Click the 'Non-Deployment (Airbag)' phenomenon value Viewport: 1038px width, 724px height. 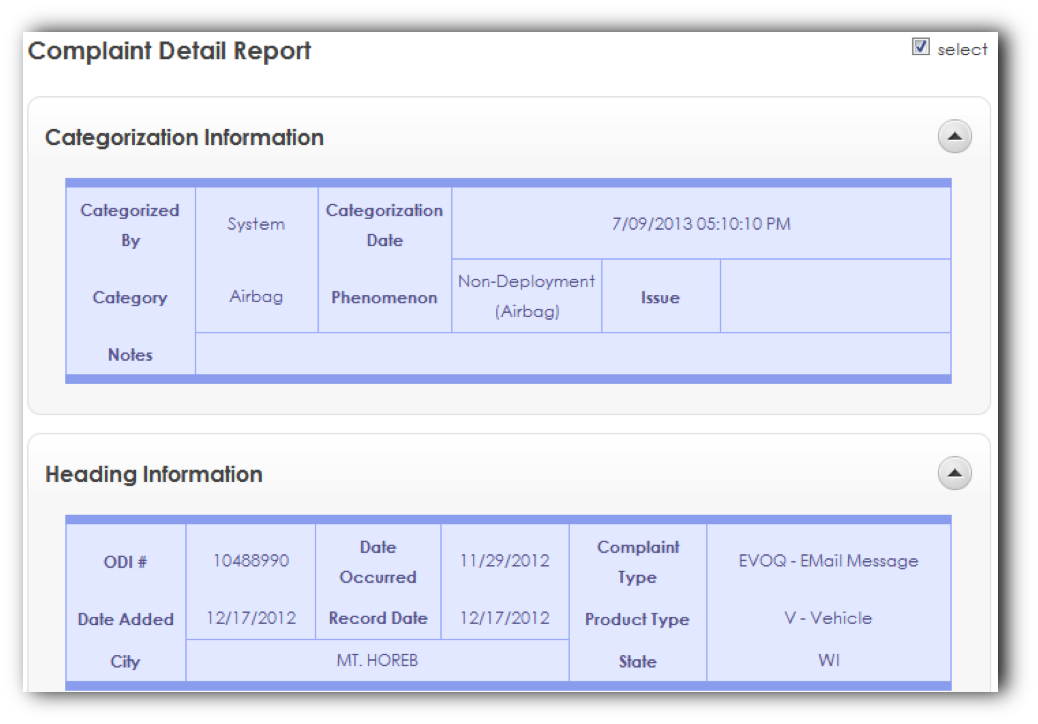526,296
